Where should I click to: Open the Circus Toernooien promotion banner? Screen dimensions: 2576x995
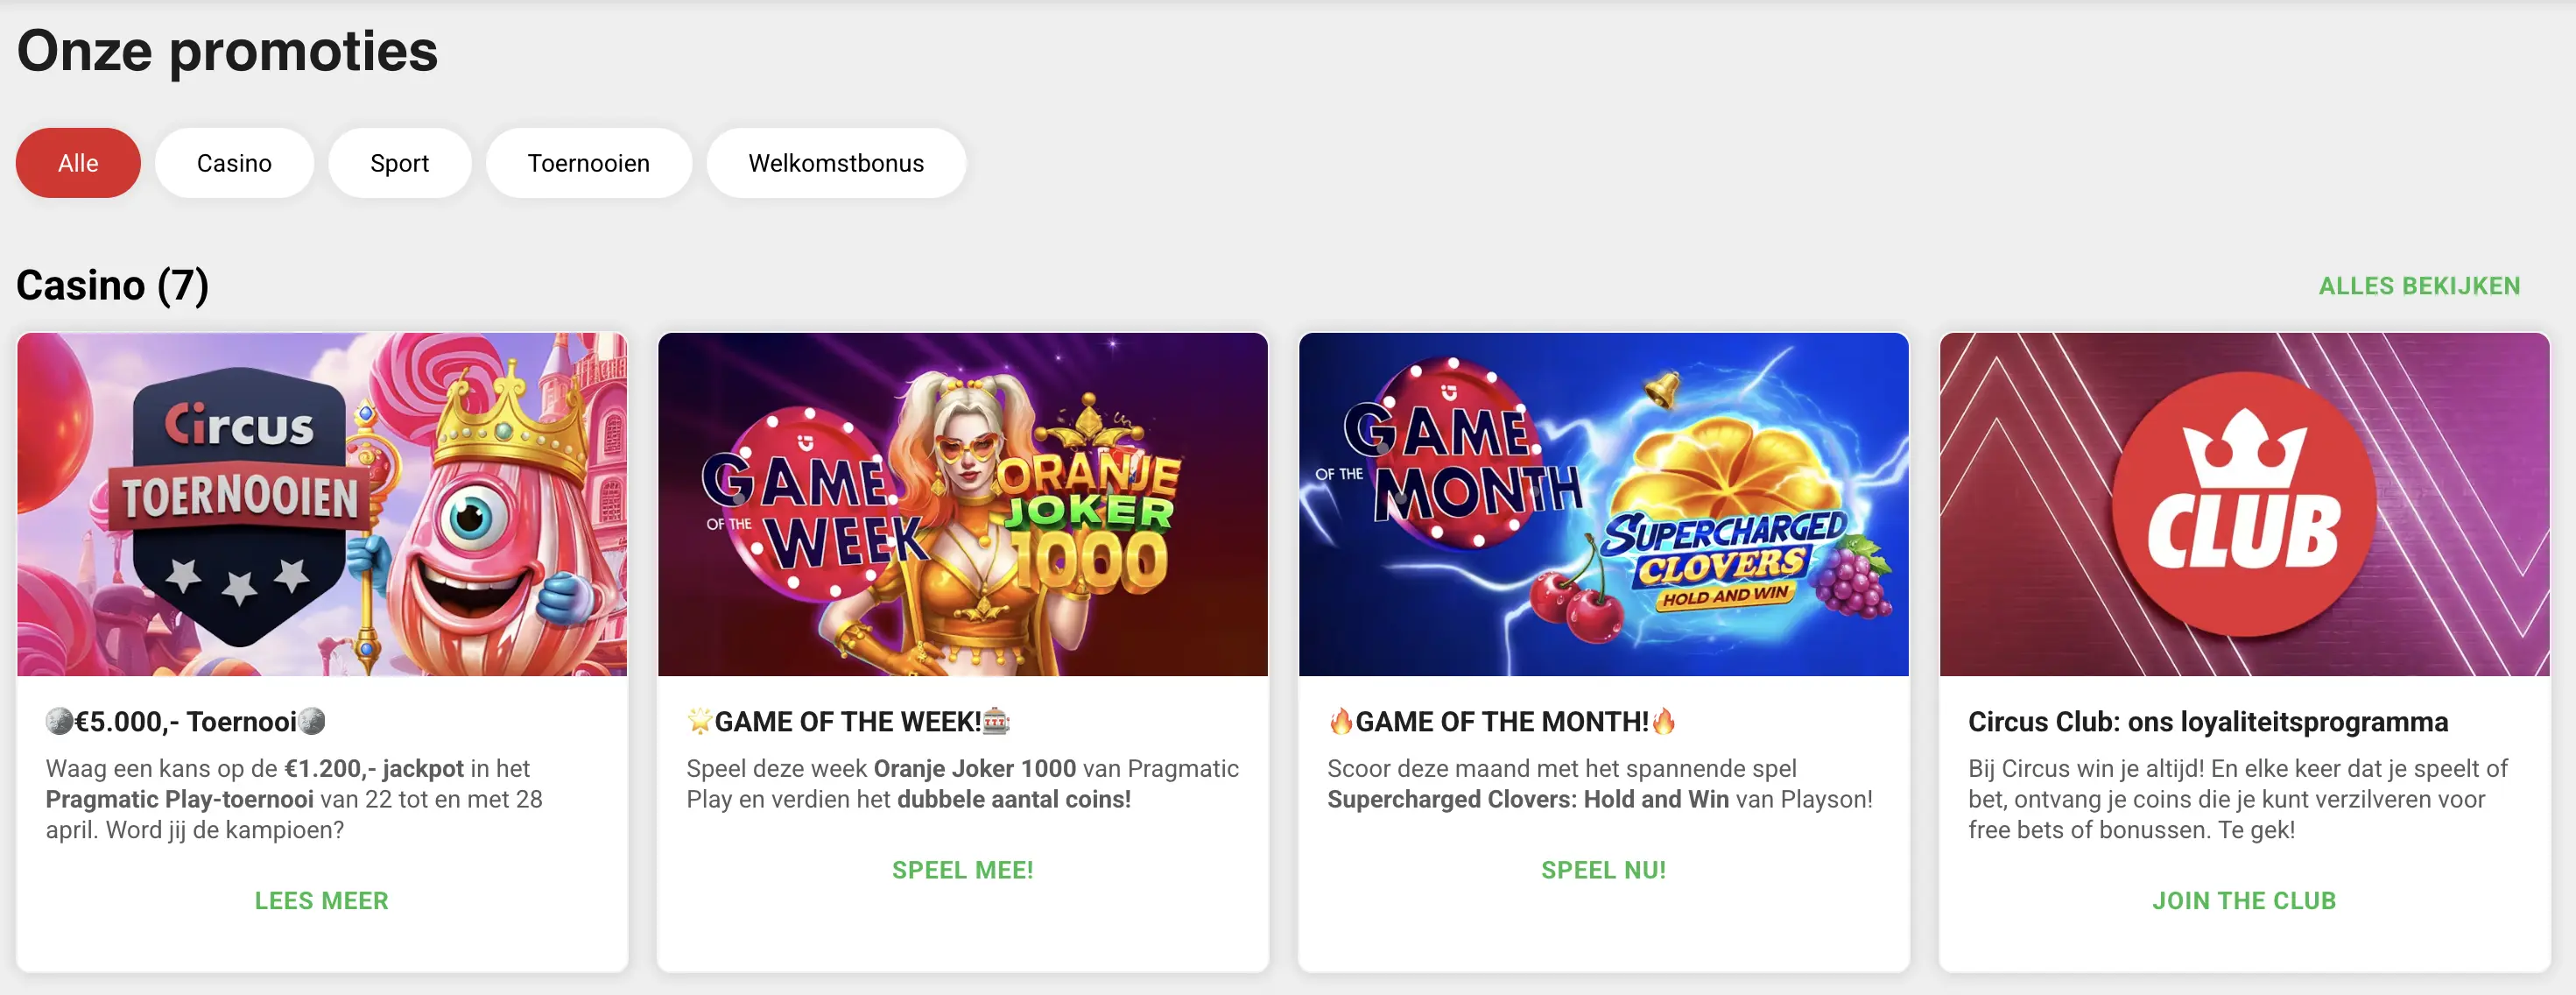(321, 505)
